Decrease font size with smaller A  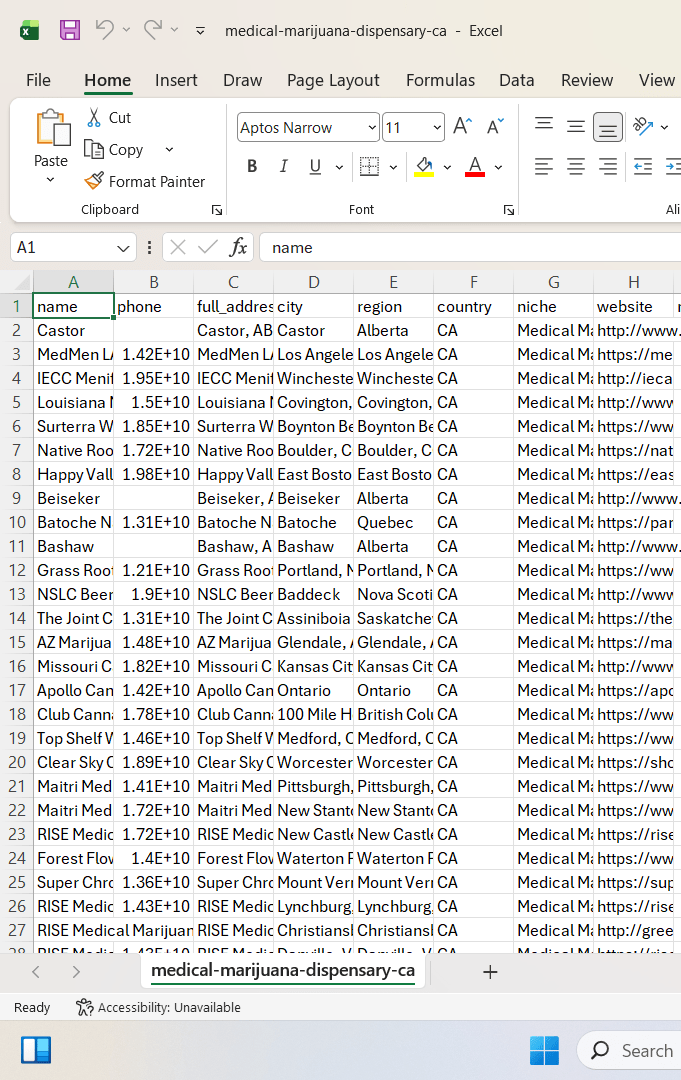pos(494,126)
